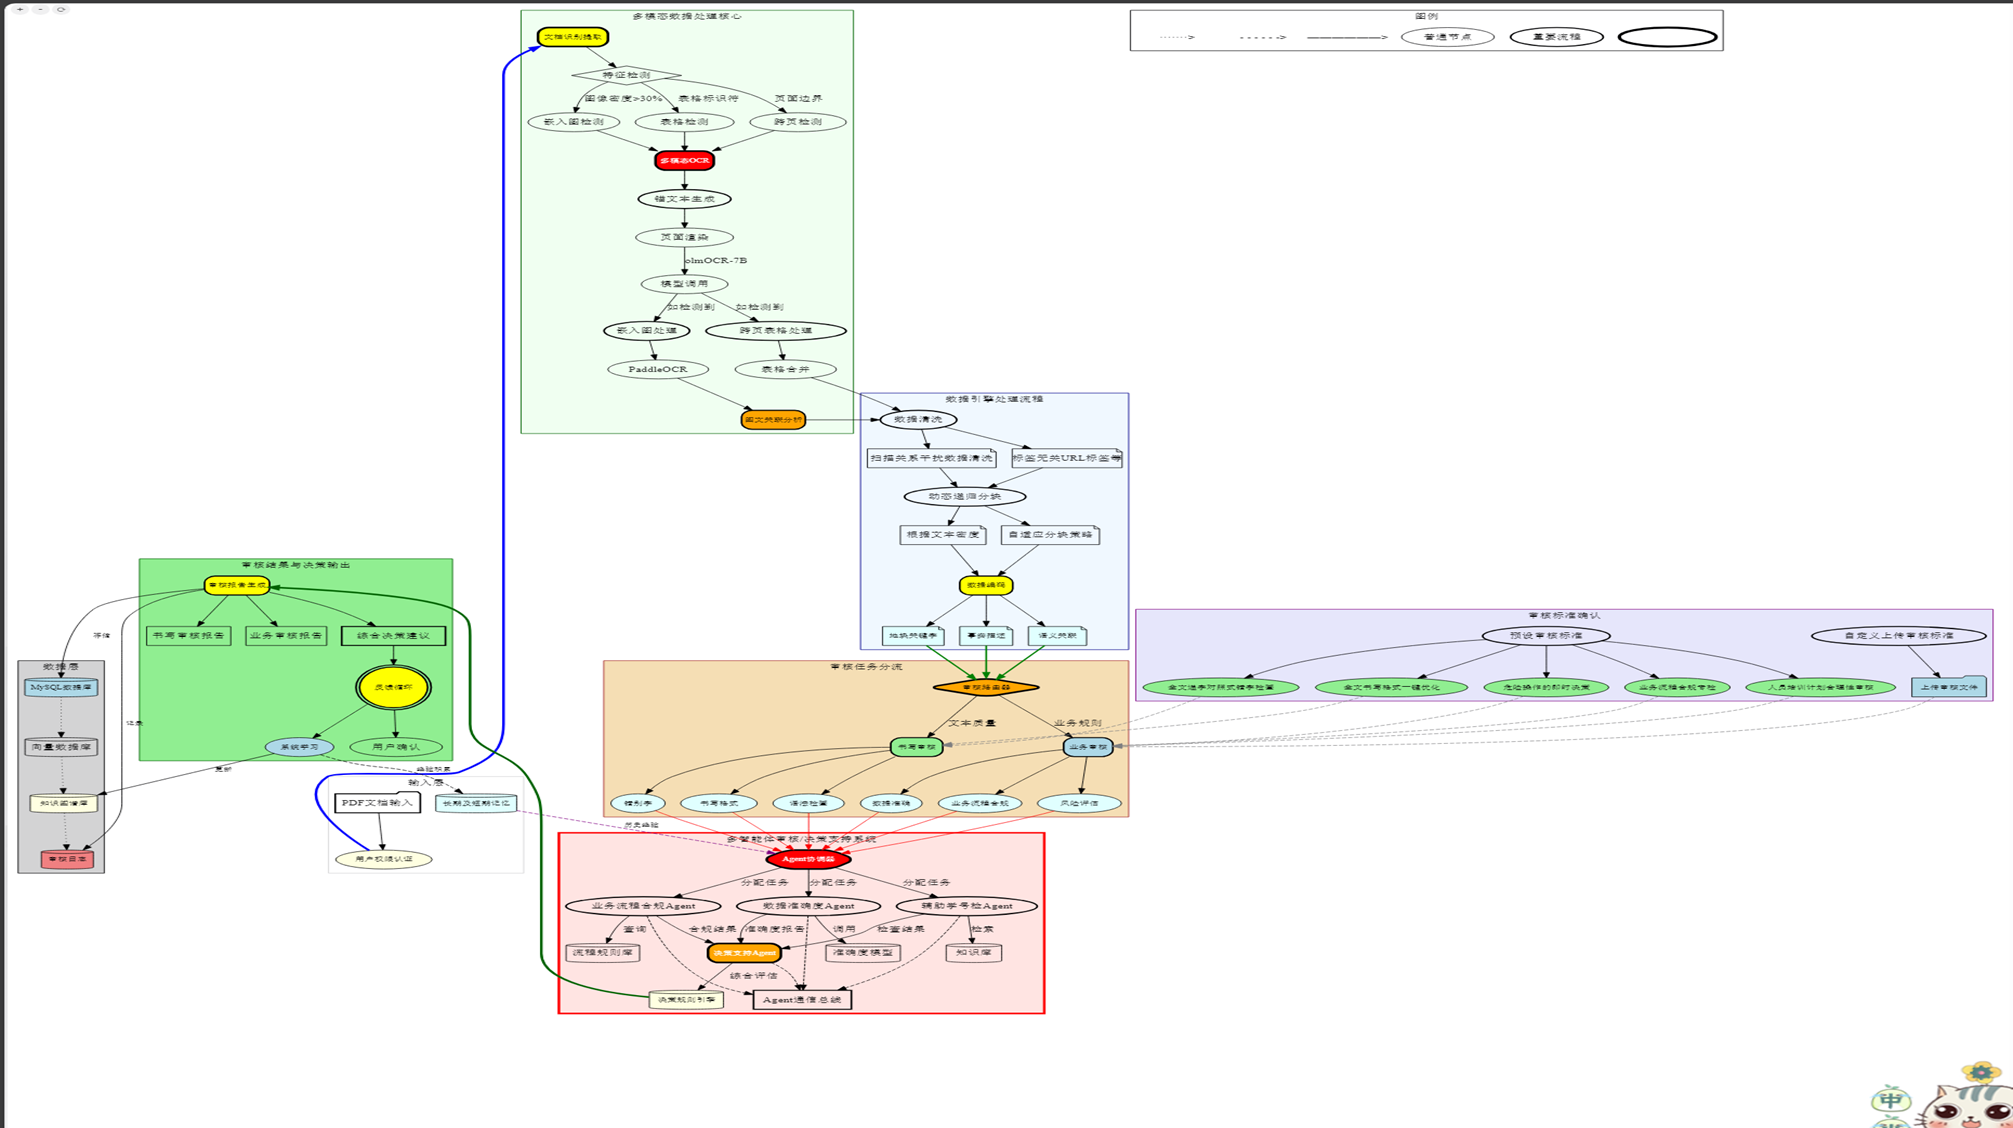
Task: Click the 业务审核报告 box
Action: point(286,636)
